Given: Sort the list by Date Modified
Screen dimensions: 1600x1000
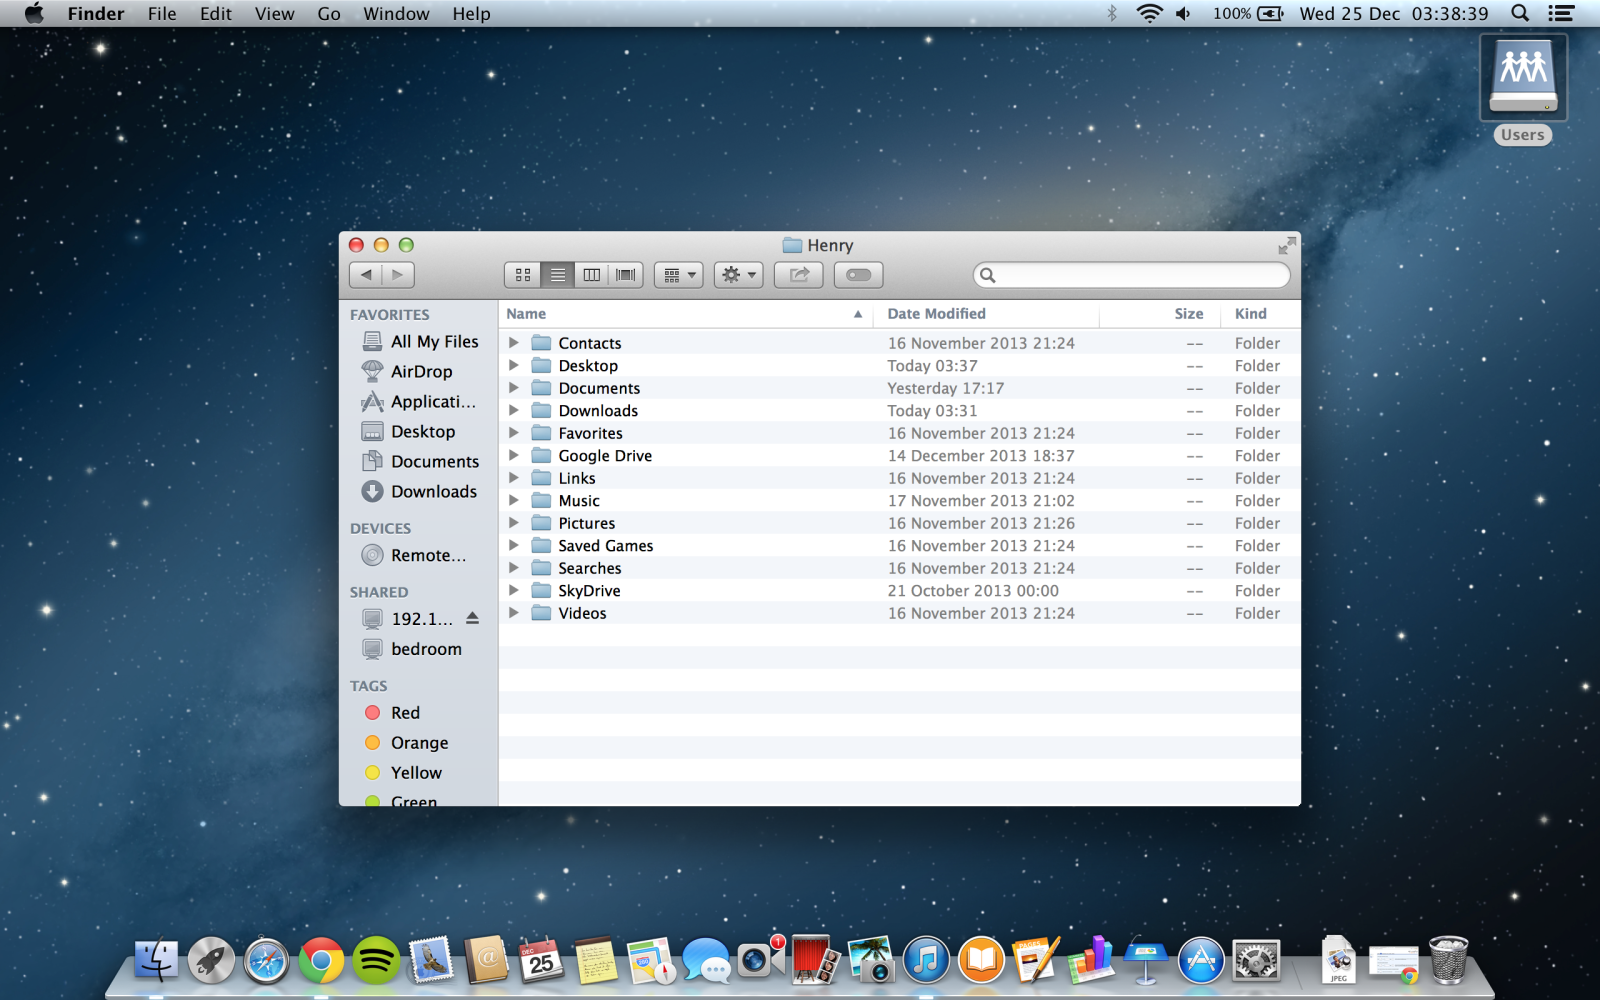Looking at the screenshot, I should (x=987, y=314).
